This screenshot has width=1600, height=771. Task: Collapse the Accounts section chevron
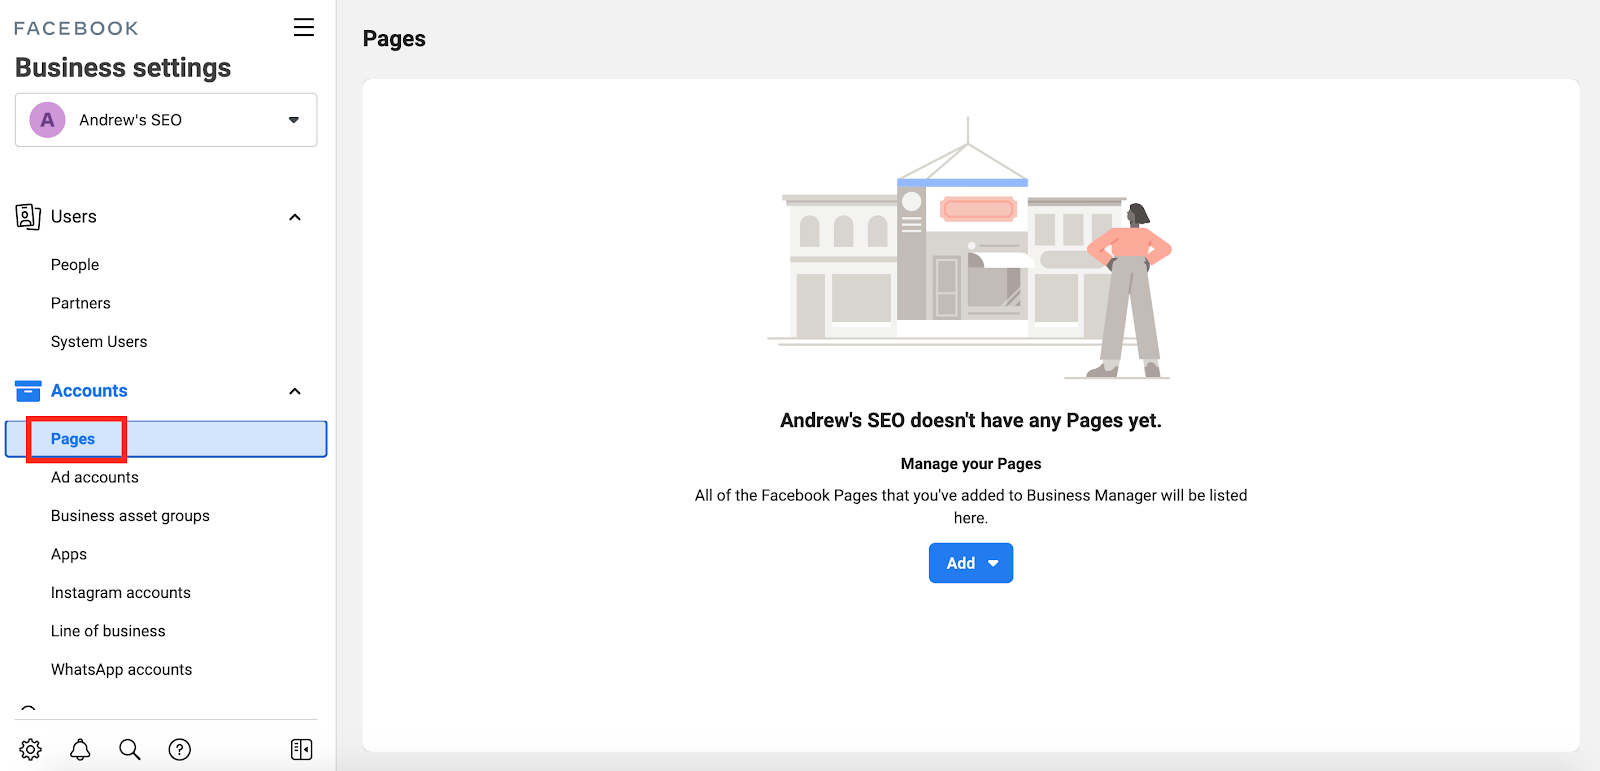coord(295,391)
